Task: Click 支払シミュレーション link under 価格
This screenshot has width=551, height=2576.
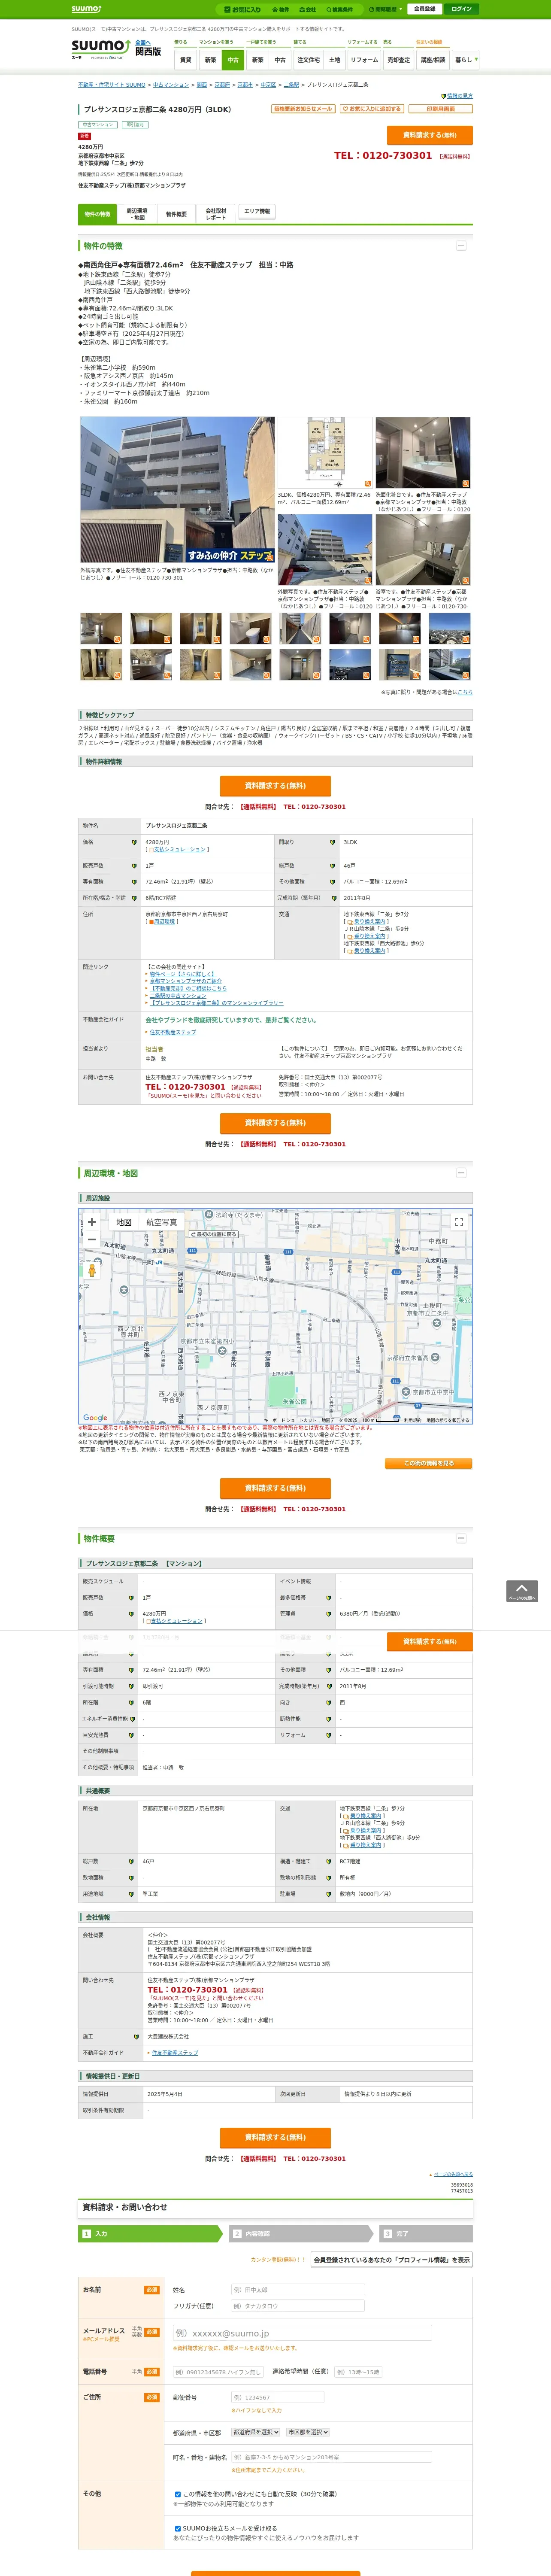Action: (178, 850)
